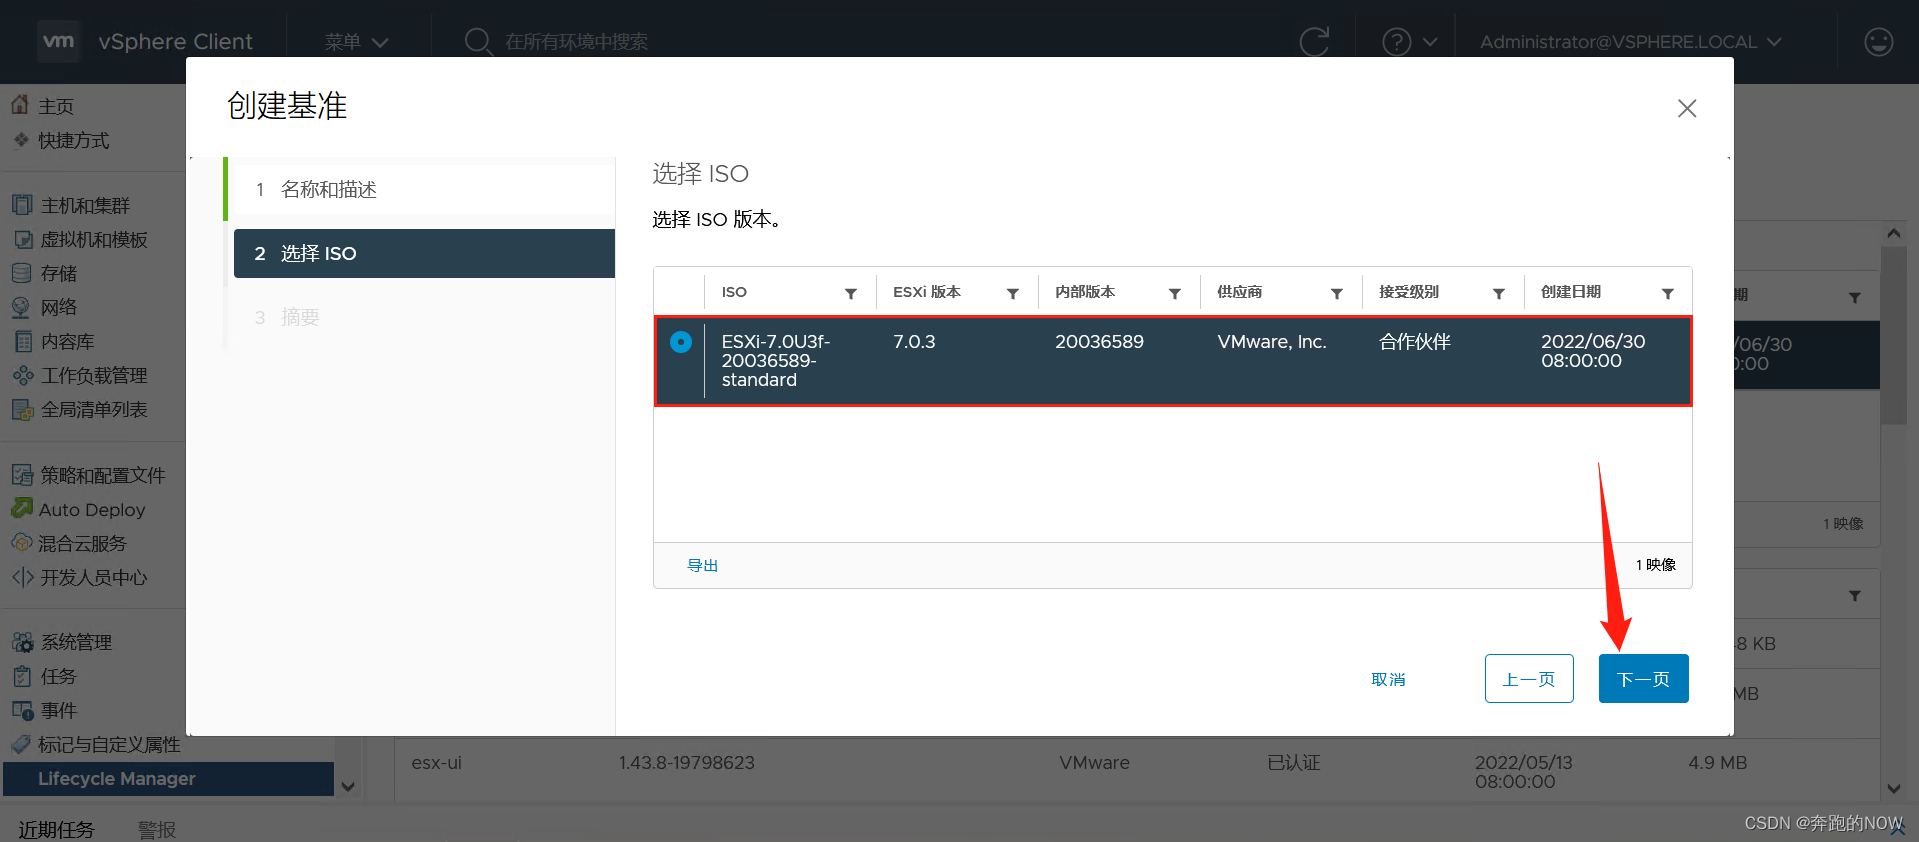
Task: Open the Events (事件) icon
Action: 22,710
